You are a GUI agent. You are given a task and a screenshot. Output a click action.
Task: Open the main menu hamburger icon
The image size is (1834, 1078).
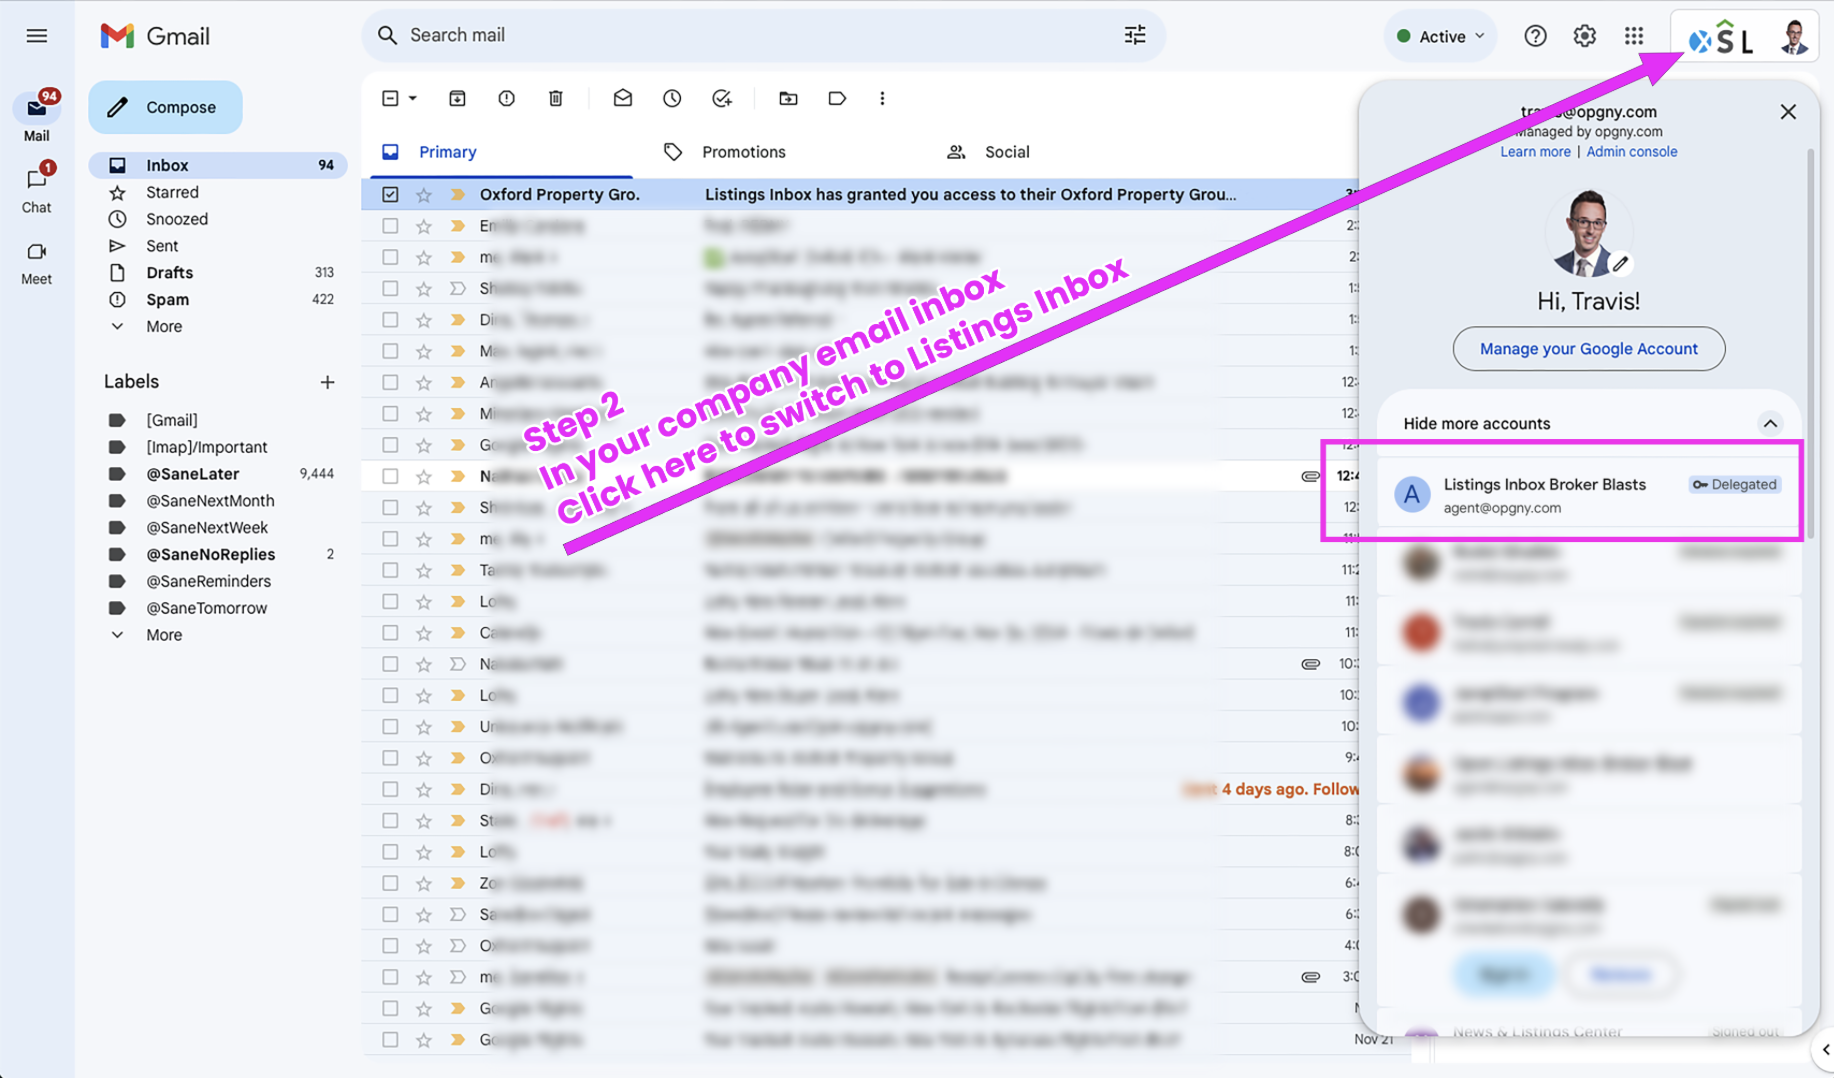[37, 36]
